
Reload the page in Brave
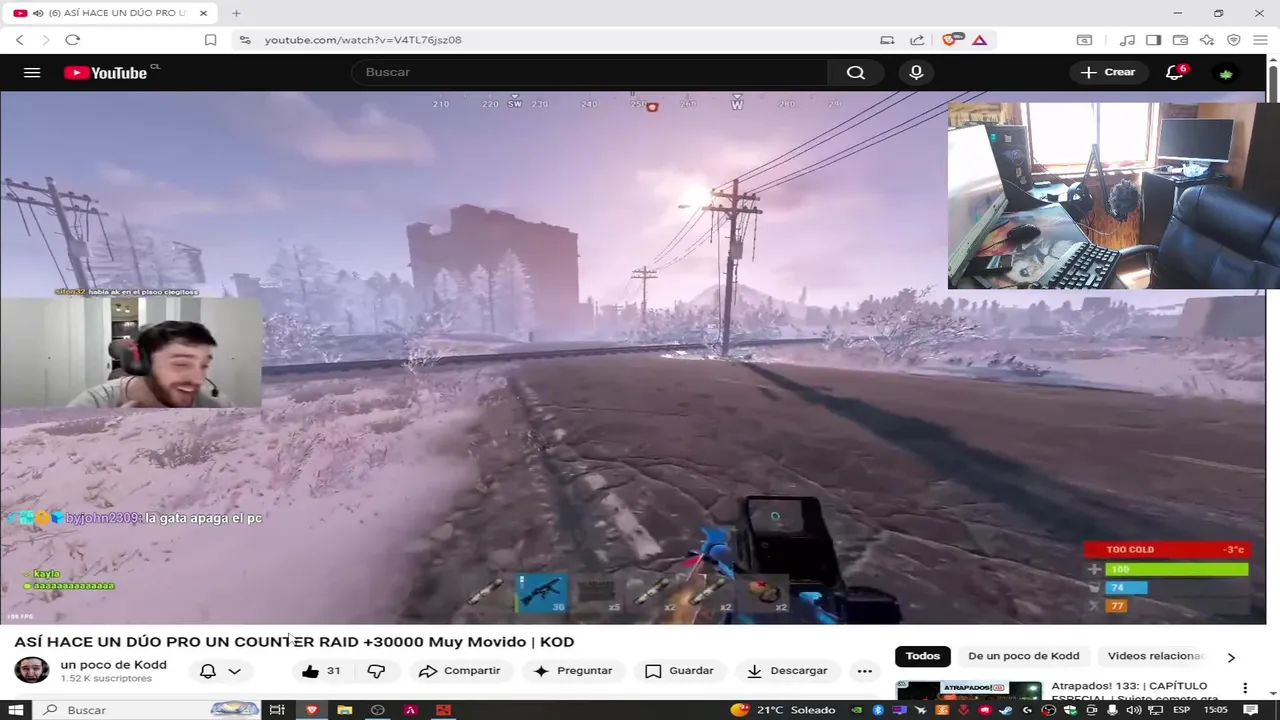coord(72,40)
